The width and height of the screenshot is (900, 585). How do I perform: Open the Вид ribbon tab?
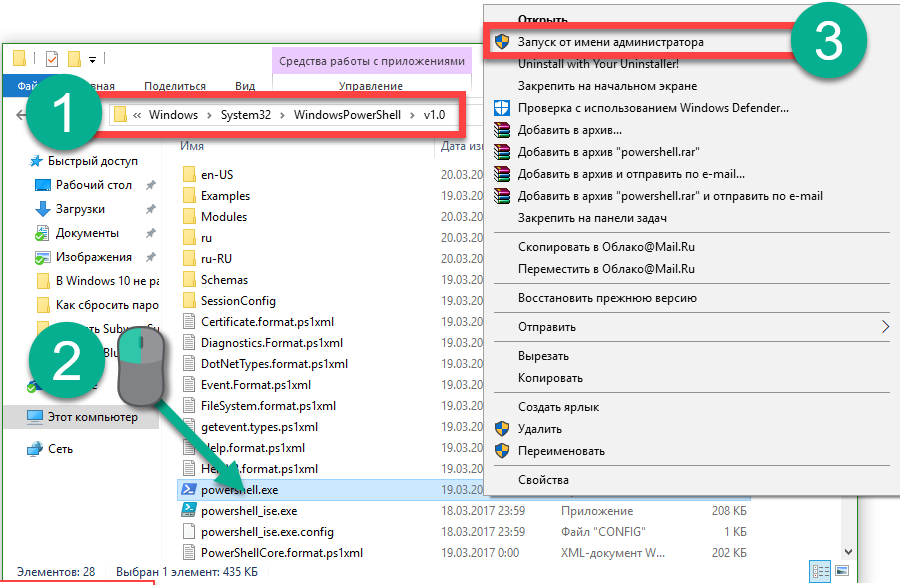click(x=245, y=86)
